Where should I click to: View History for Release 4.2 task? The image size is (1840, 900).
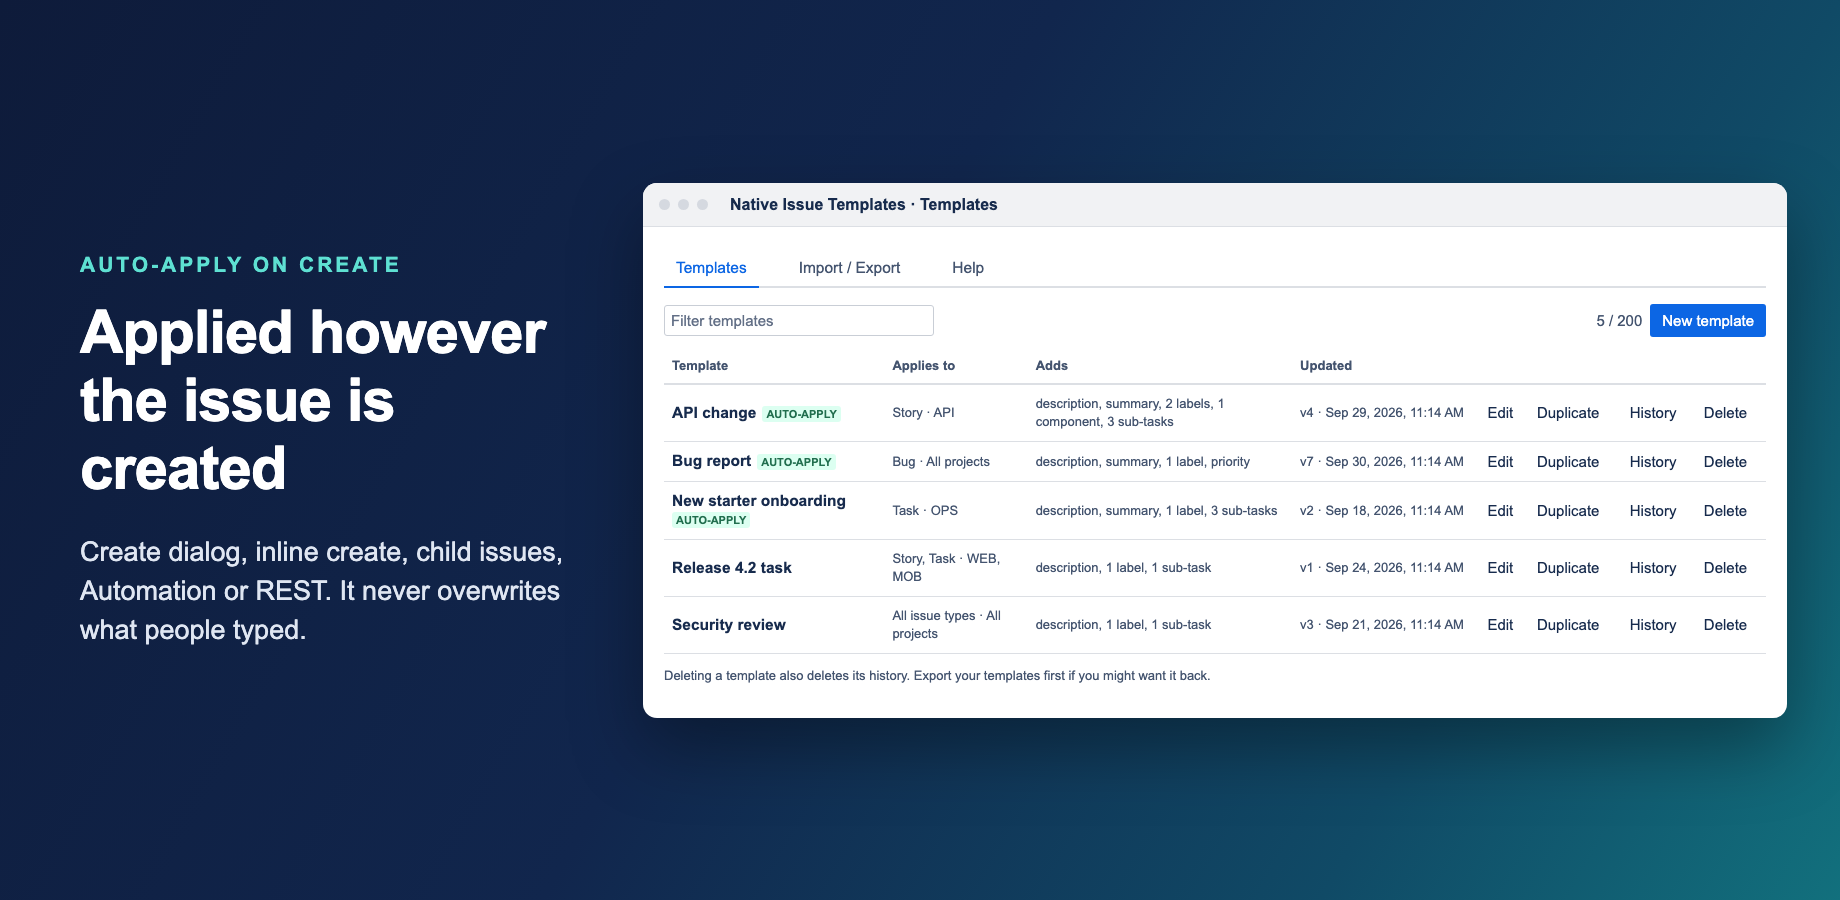coord(1653,568)
